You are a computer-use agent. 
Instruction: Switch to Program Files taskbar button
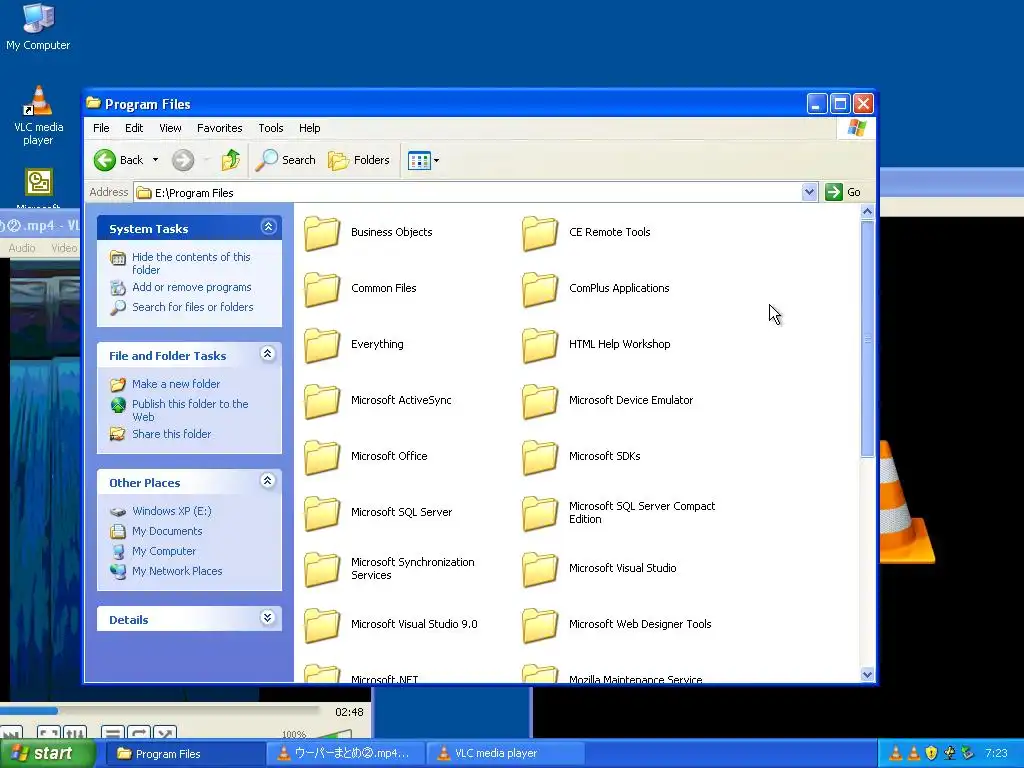(x=184, y=754)
